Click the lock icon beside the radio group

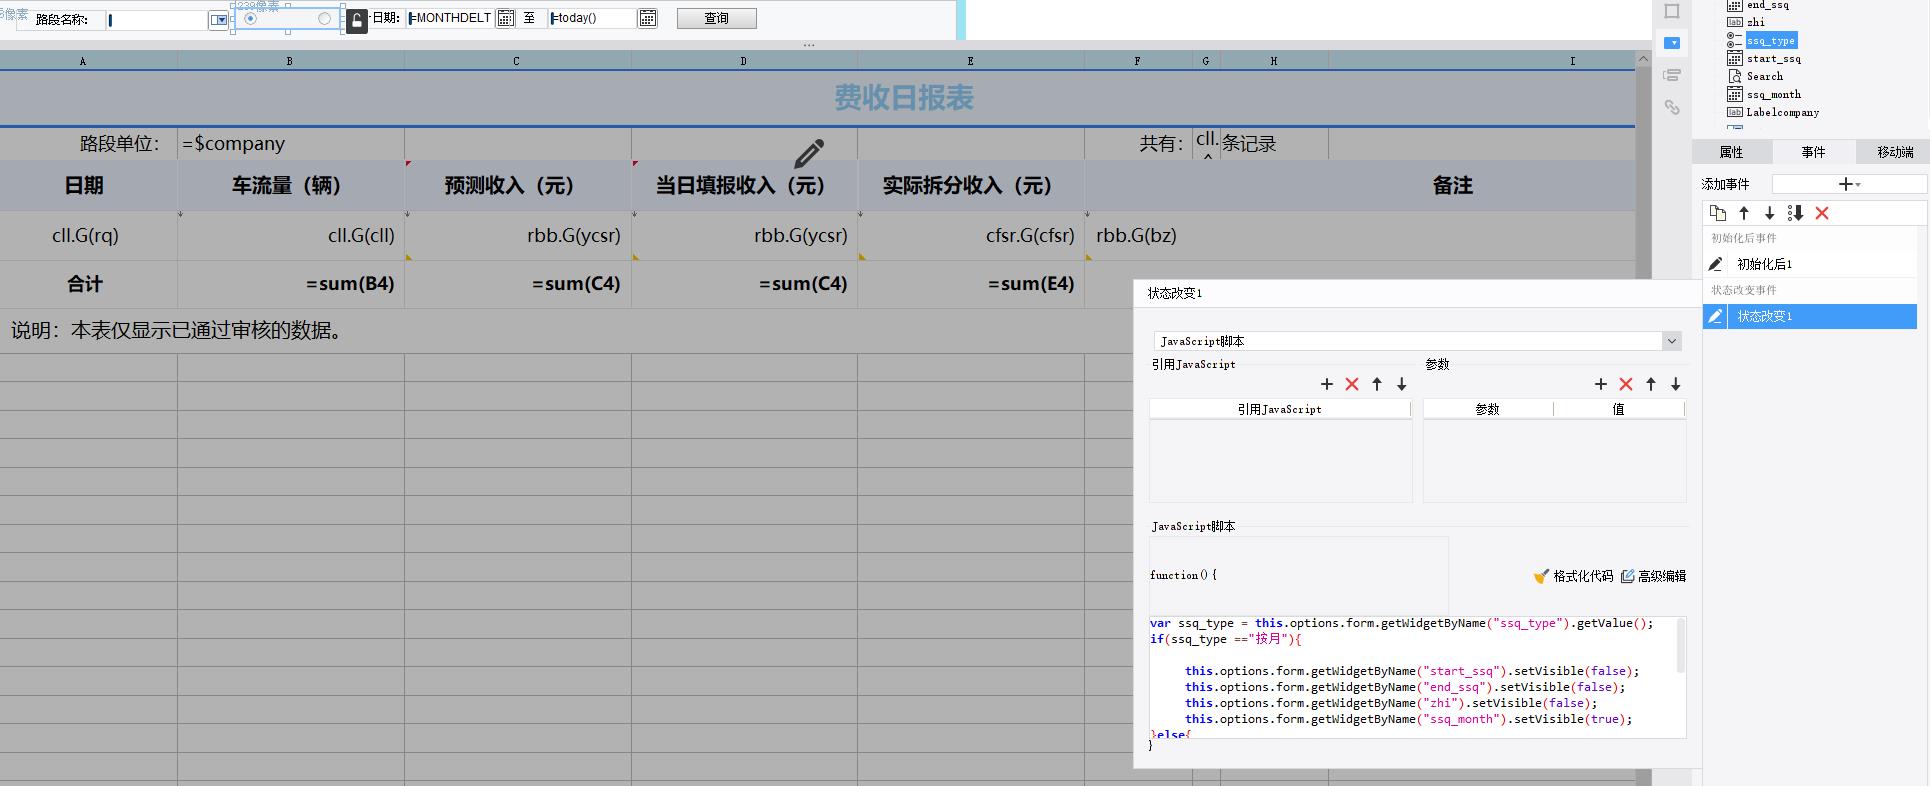(x=357, y=20)
